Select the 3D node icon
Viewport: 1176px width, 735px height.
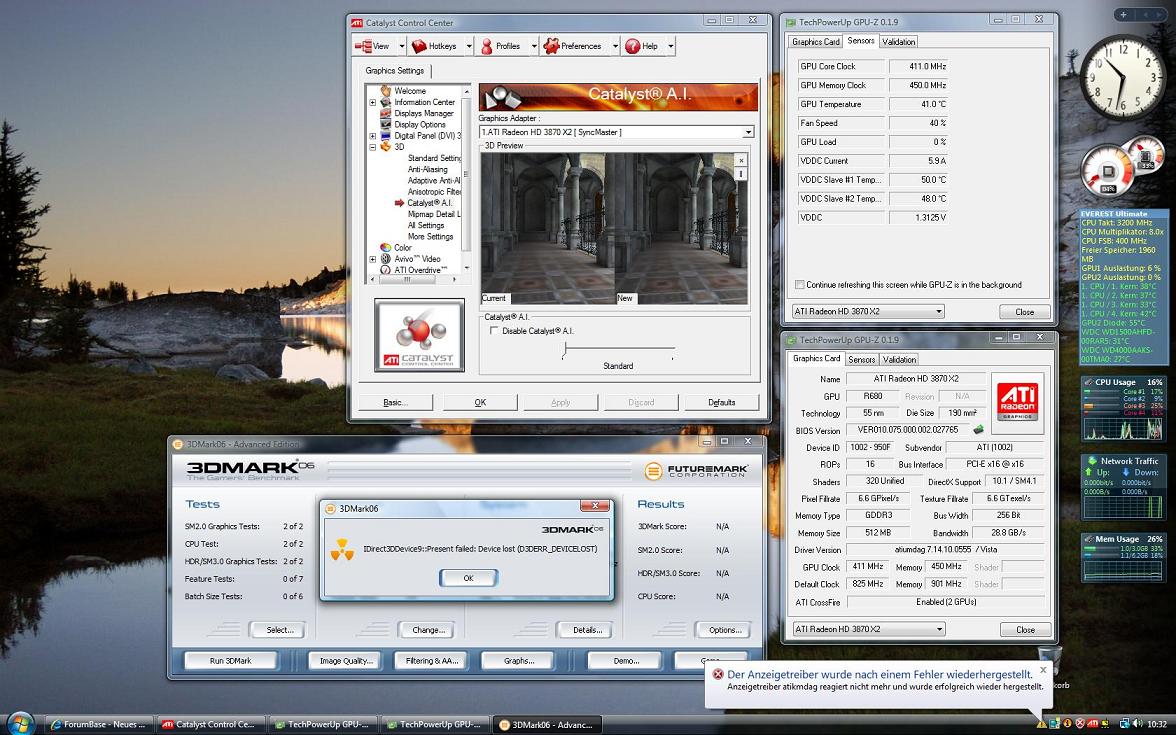(x=386, y=147)
